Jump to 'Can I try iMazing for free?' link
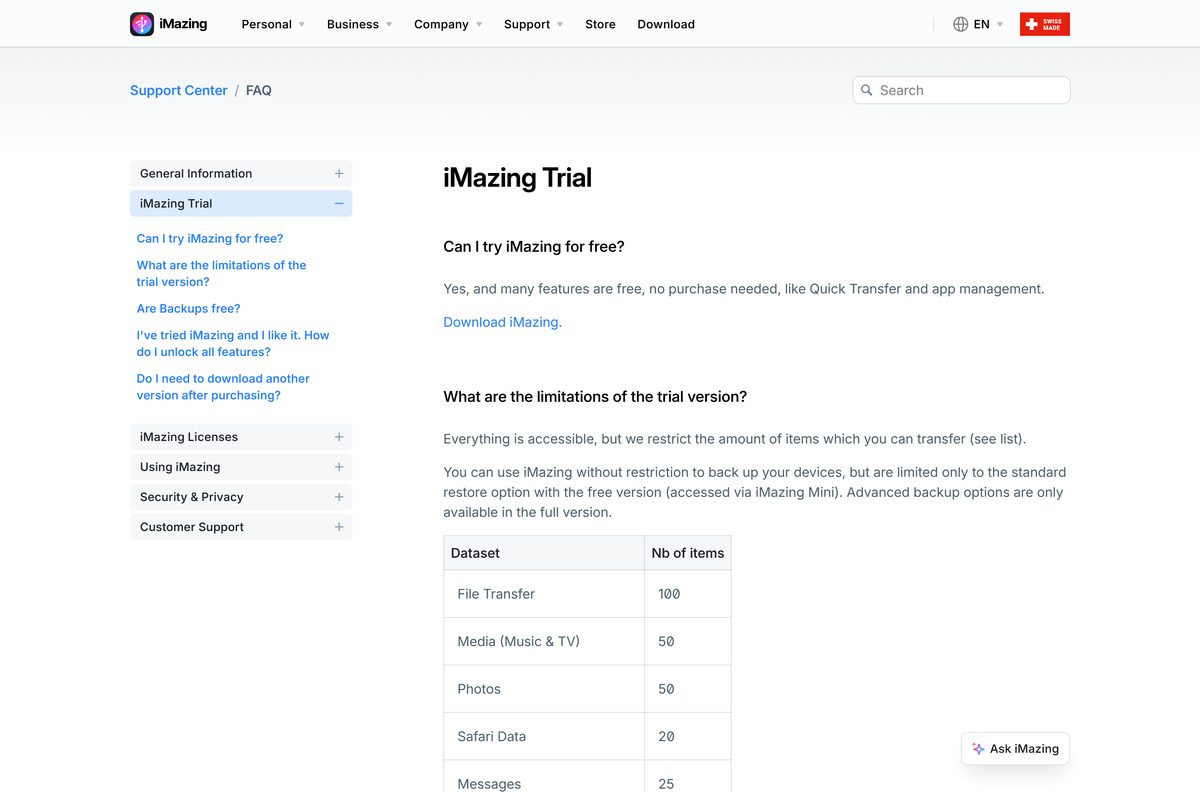 click(x=210, y=238)
